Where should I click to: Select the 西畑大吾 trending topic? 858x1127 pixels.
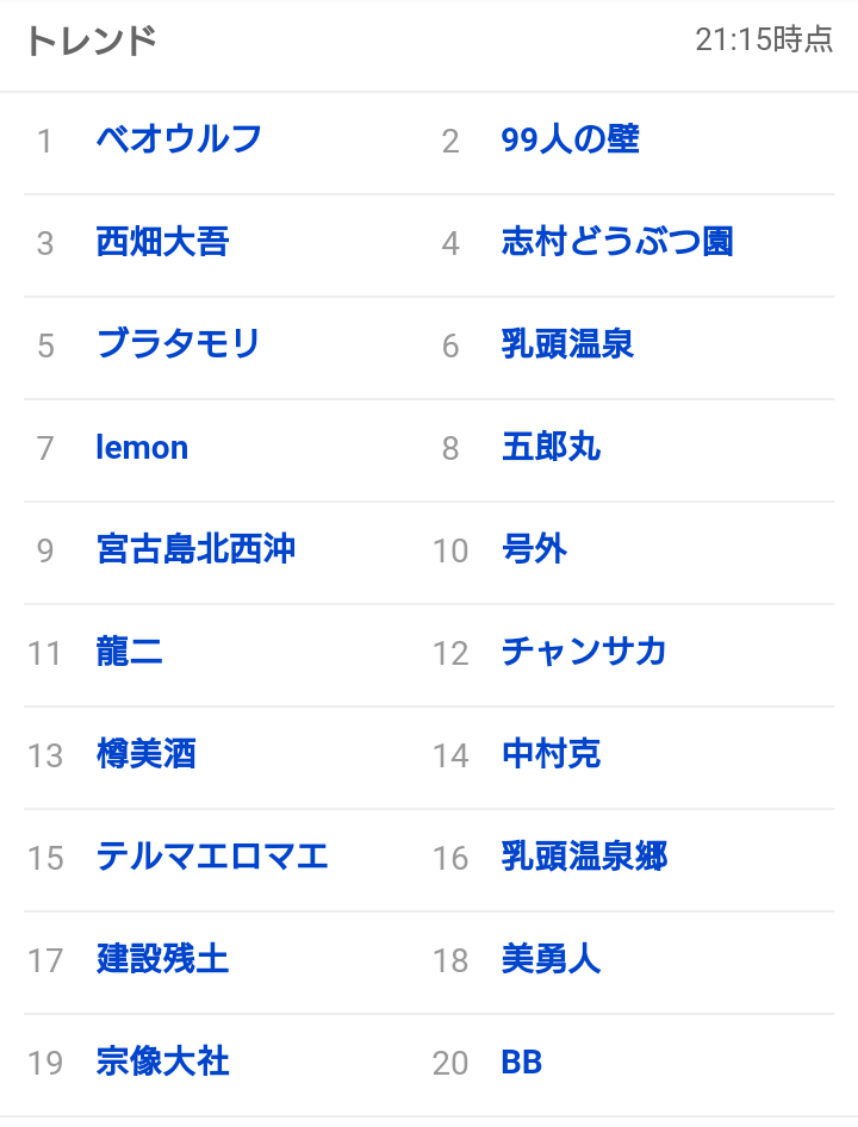click(x=162, y=242)
